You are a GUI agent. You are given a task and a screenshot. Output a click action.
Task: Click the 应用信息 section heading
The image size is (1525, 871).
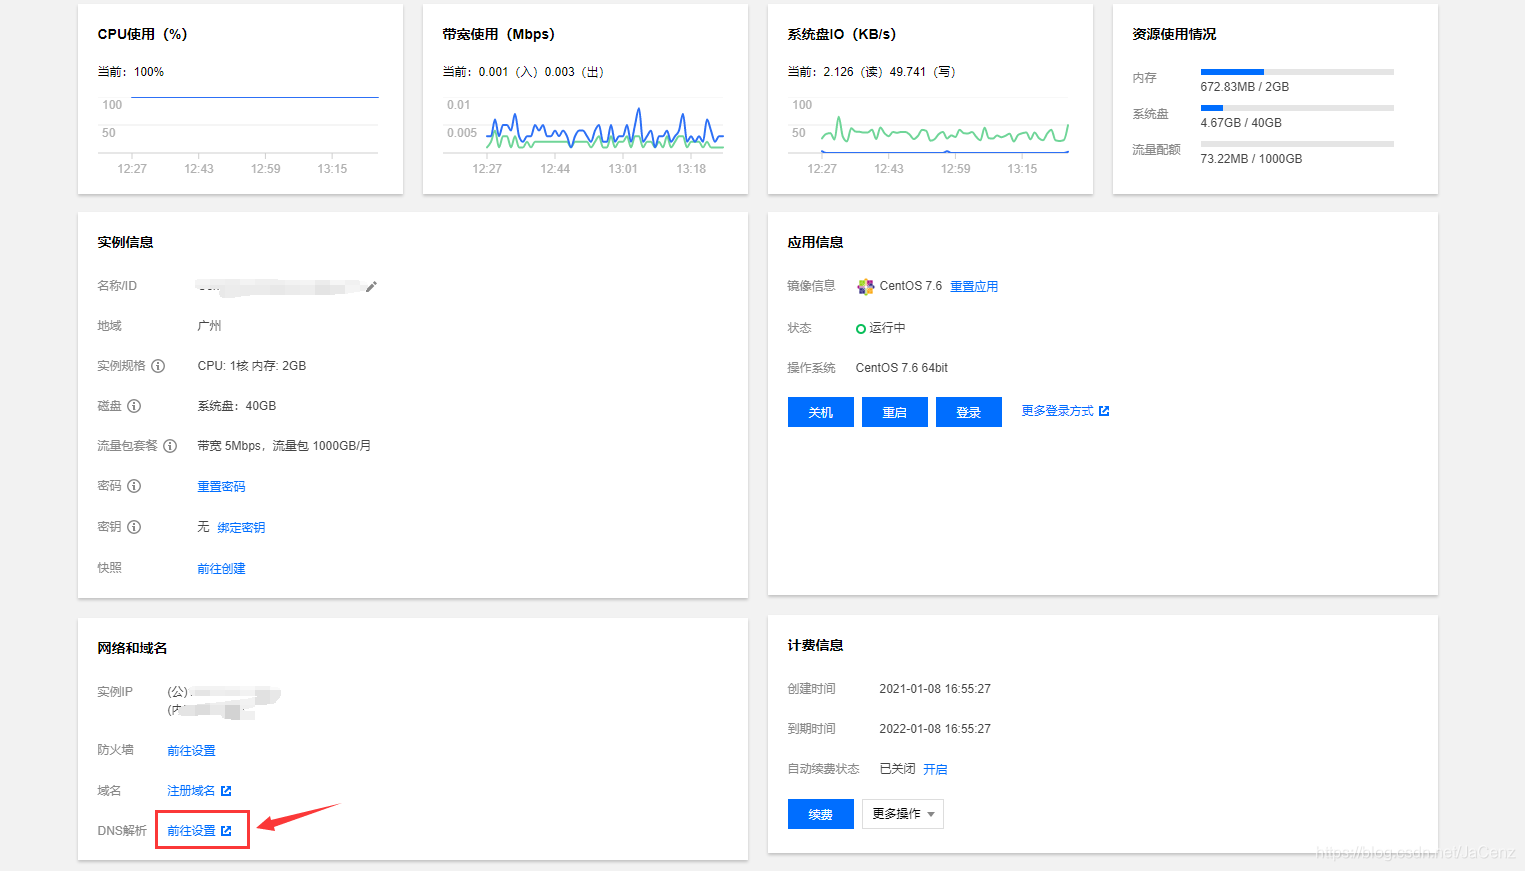[x=815, y=242]
